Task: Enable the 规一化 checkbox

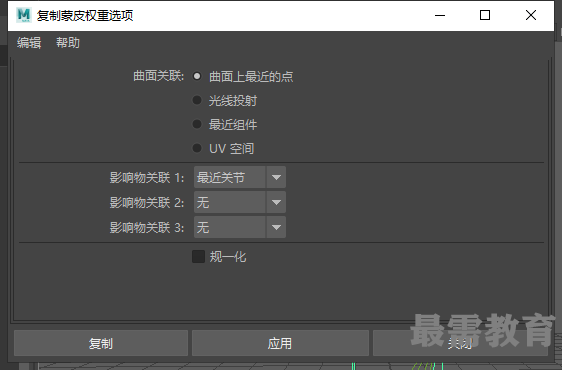Action: (x=198, y=257)
